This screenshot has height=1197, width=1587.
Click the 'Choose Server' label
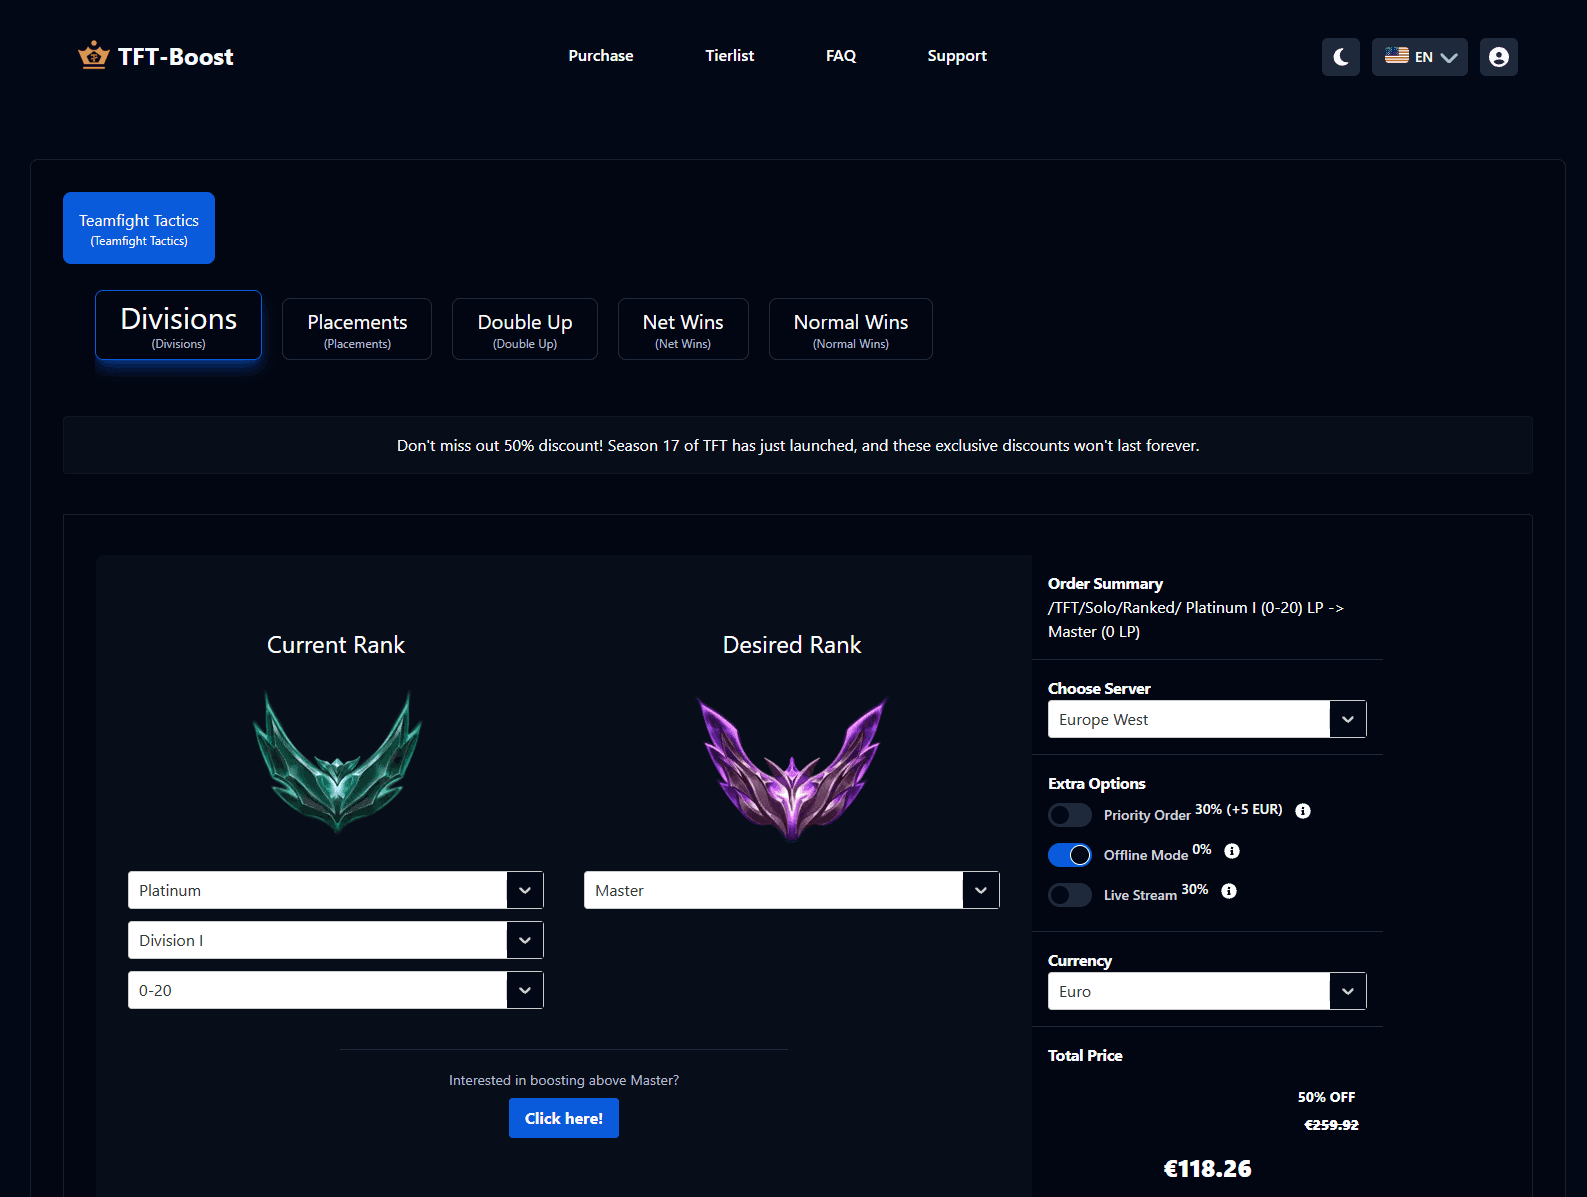(1099, 688)
